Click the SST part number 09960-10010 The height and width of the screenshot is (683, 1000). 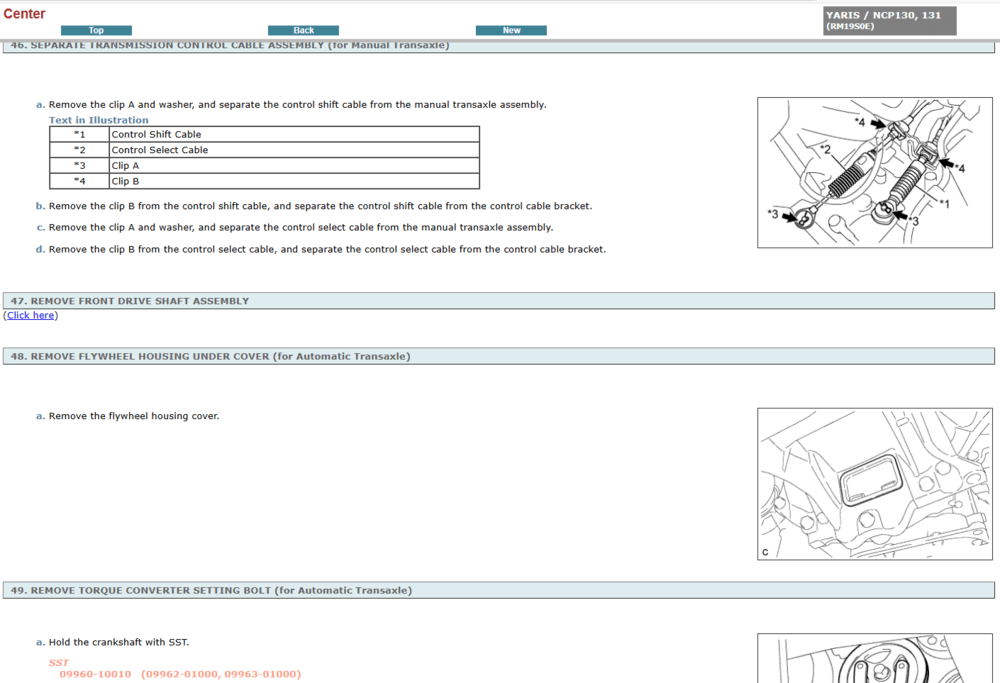(95, 674)
